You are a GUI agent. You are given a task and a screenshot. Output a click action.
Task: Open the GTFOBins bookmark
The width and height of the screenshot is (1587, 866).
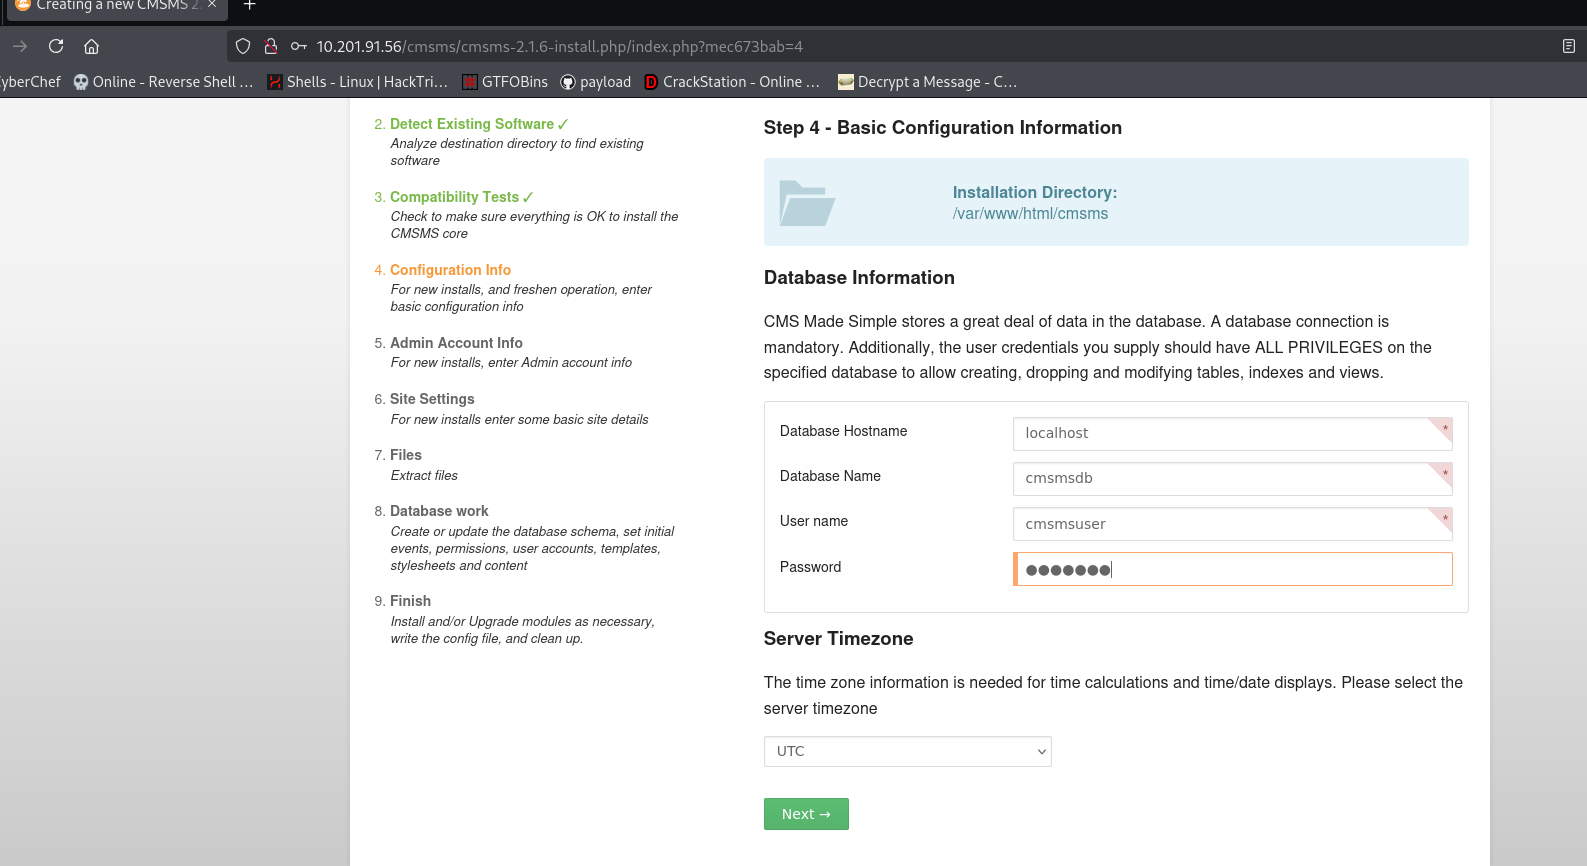pos(505,82)
